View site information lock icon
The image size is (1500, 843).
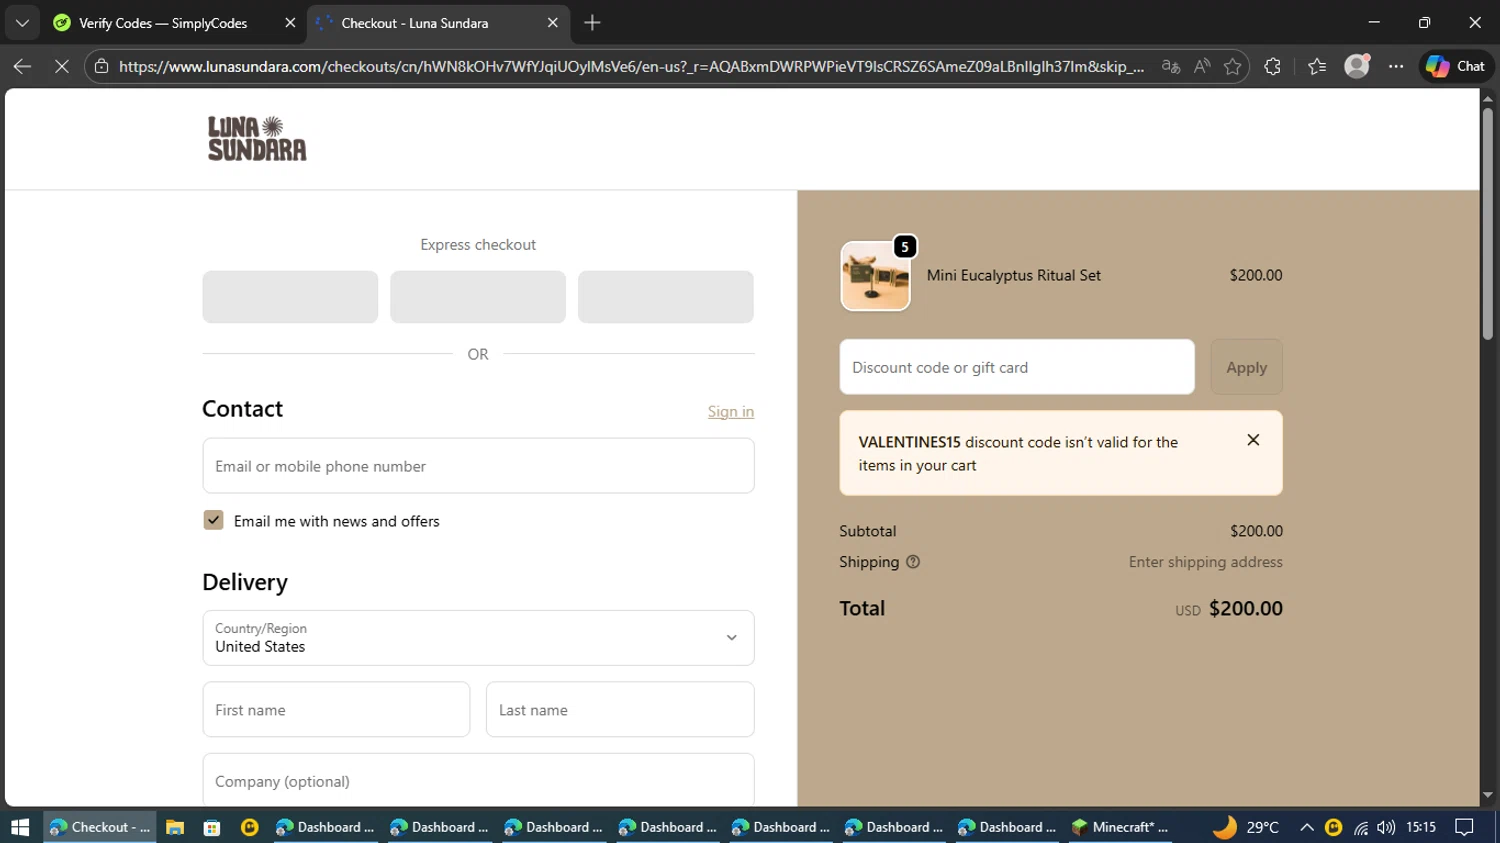(x=101, y=67)
